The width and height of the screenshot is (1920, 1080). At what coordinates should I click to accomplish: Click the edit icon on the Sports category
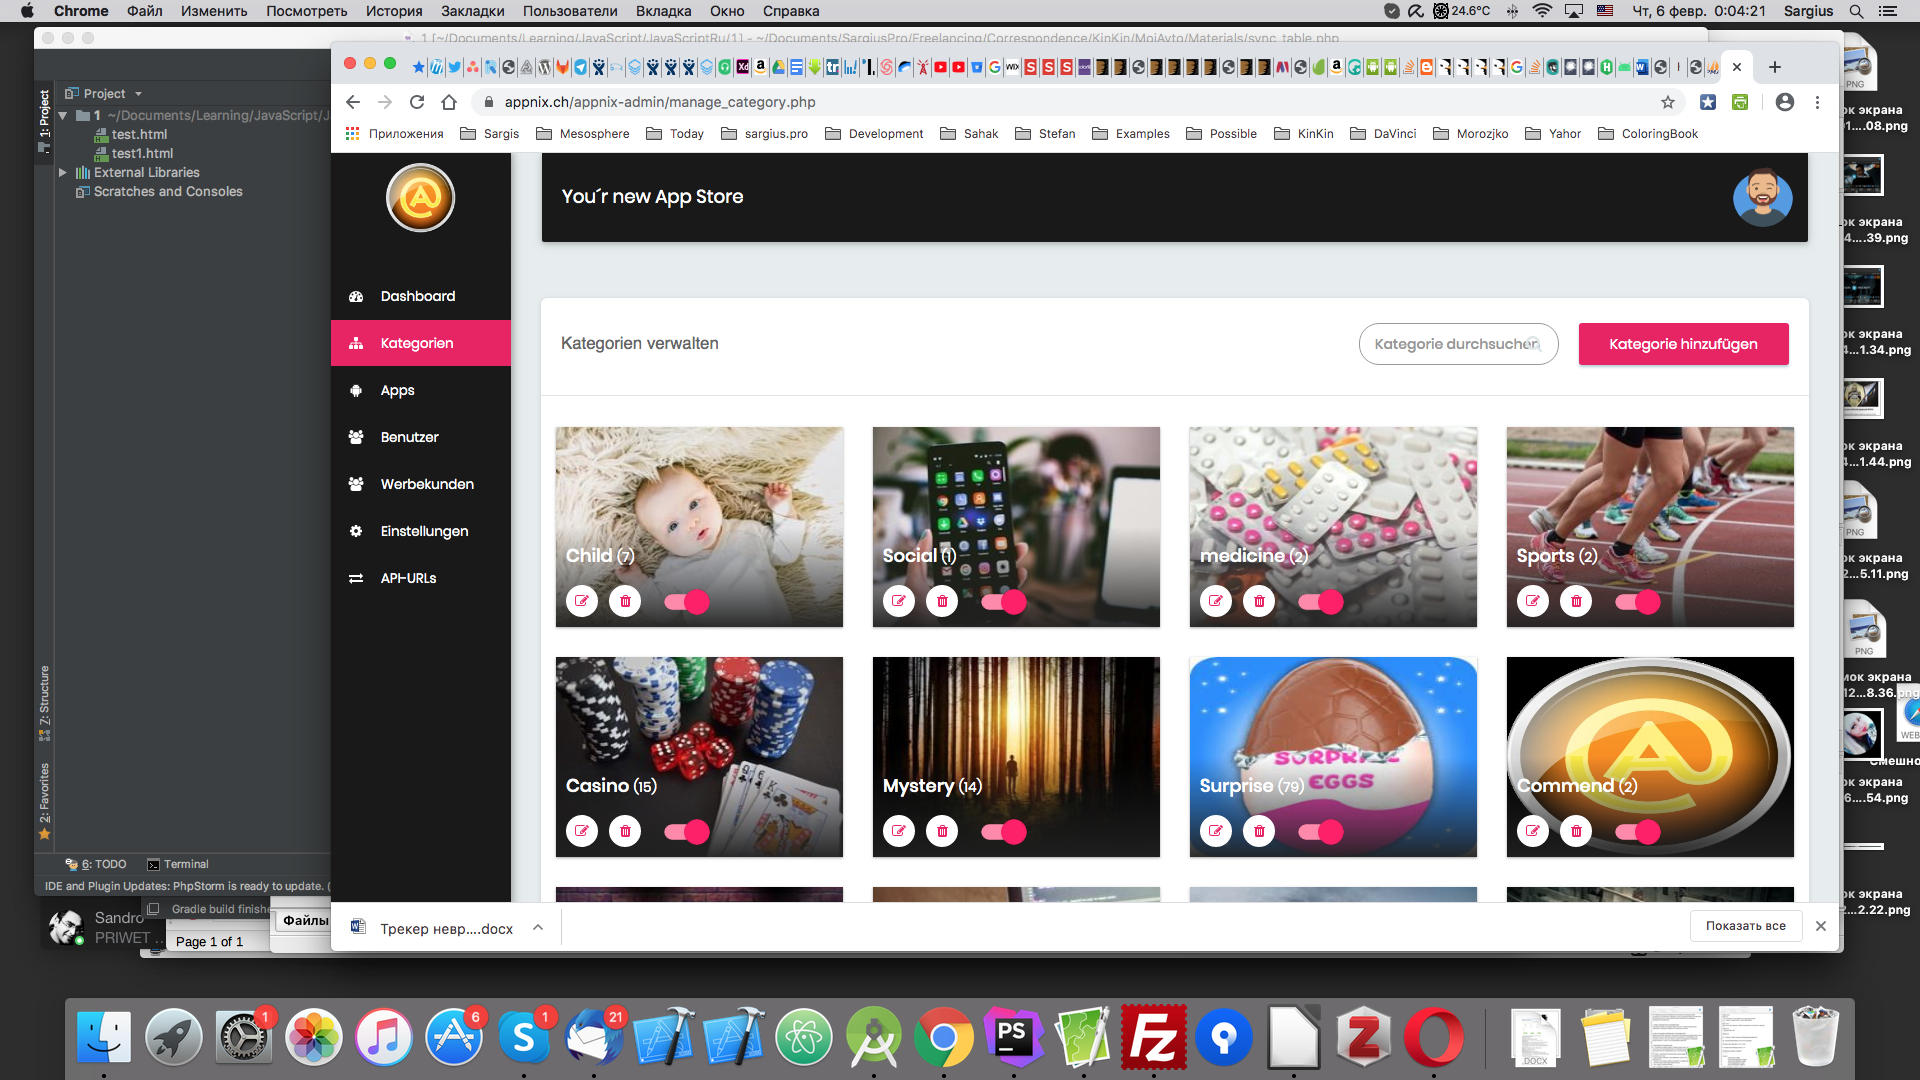click(1533, 601)
